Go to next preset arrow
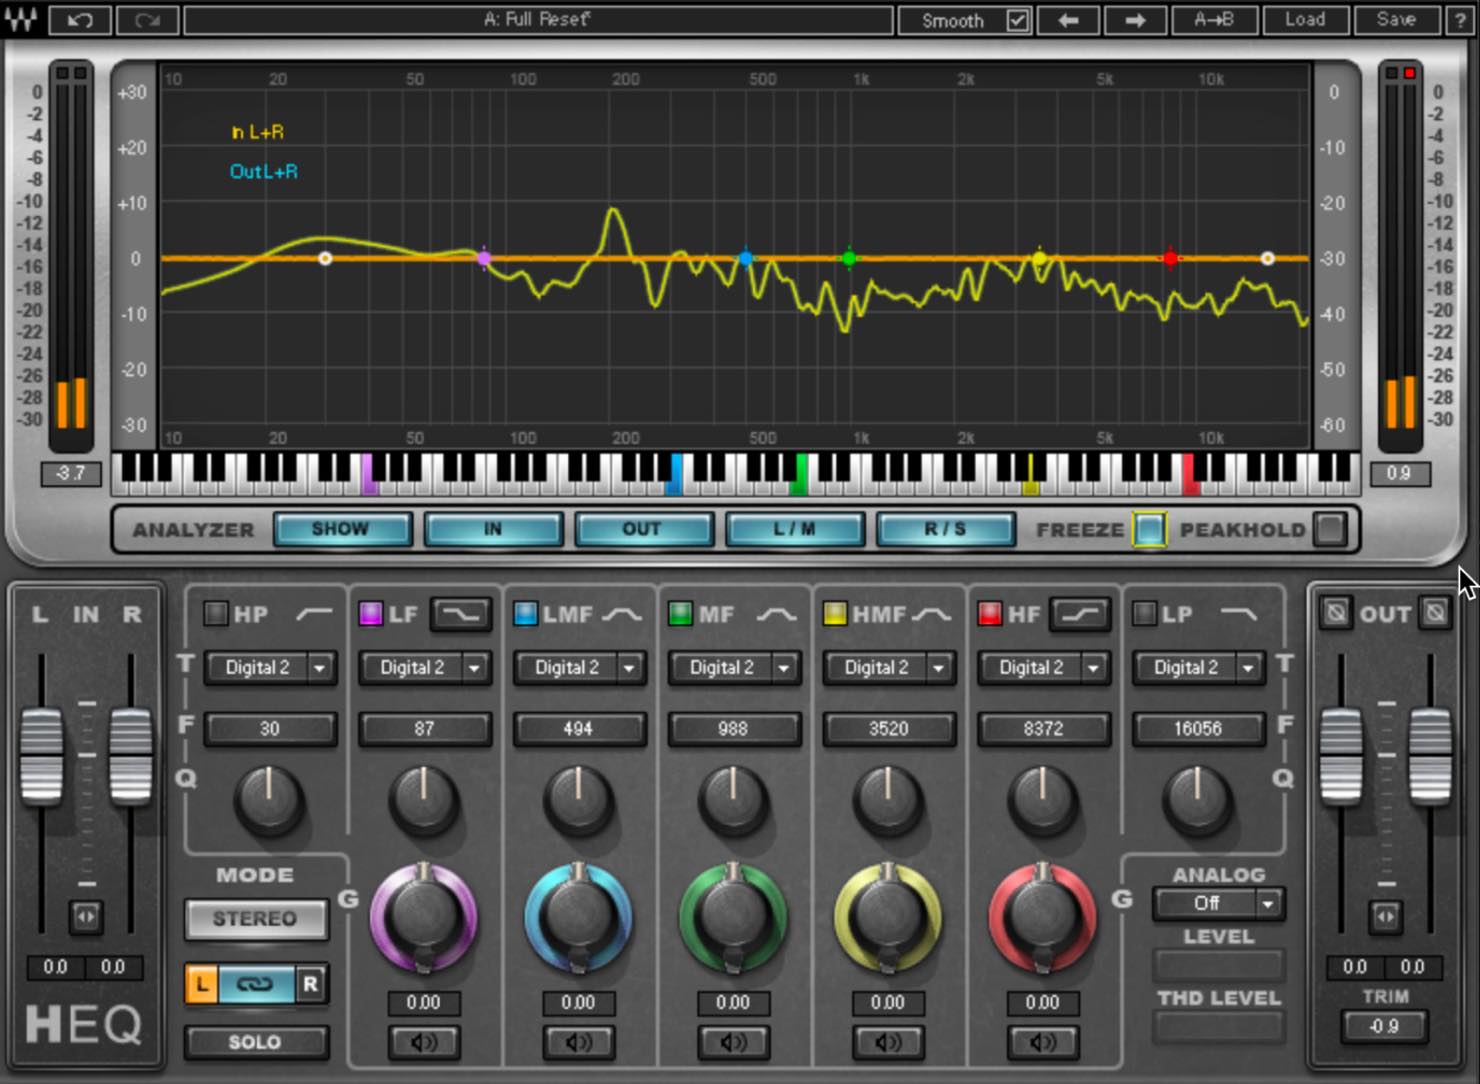 click(x=1134, y=19)
